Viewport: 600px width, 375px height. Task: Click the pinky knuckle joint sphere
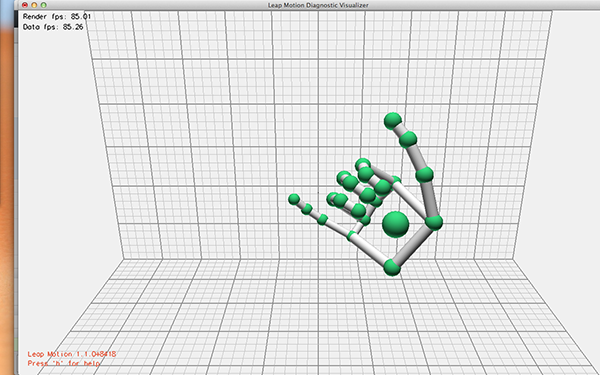[x=351, y=235]
